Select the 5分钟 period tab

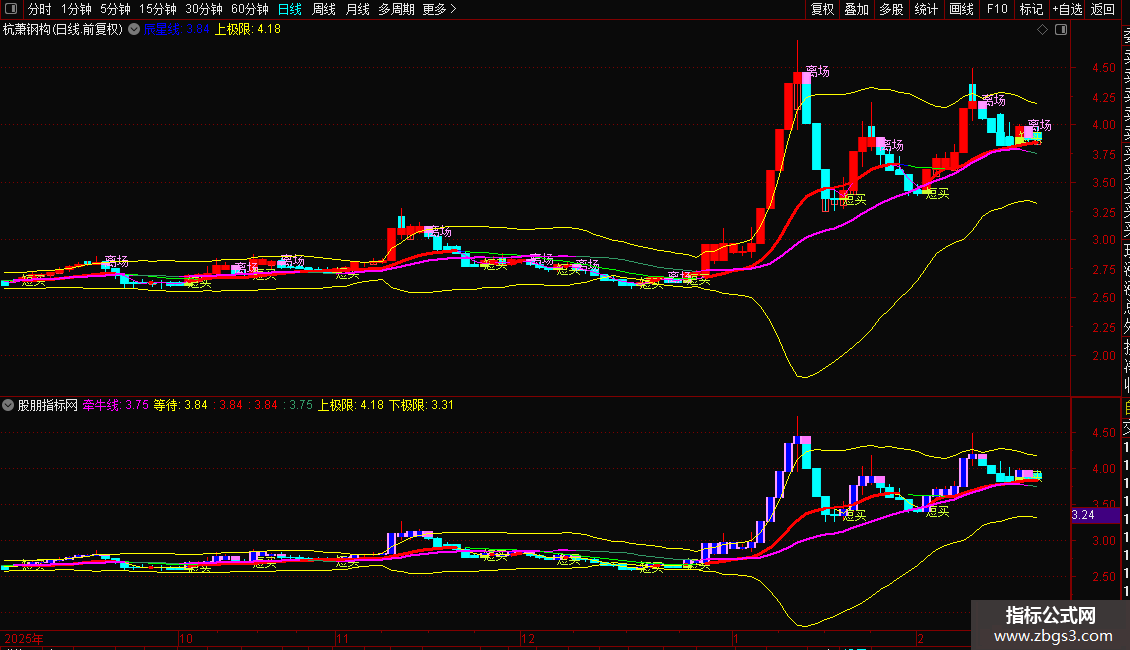click(x=115, y=9)
